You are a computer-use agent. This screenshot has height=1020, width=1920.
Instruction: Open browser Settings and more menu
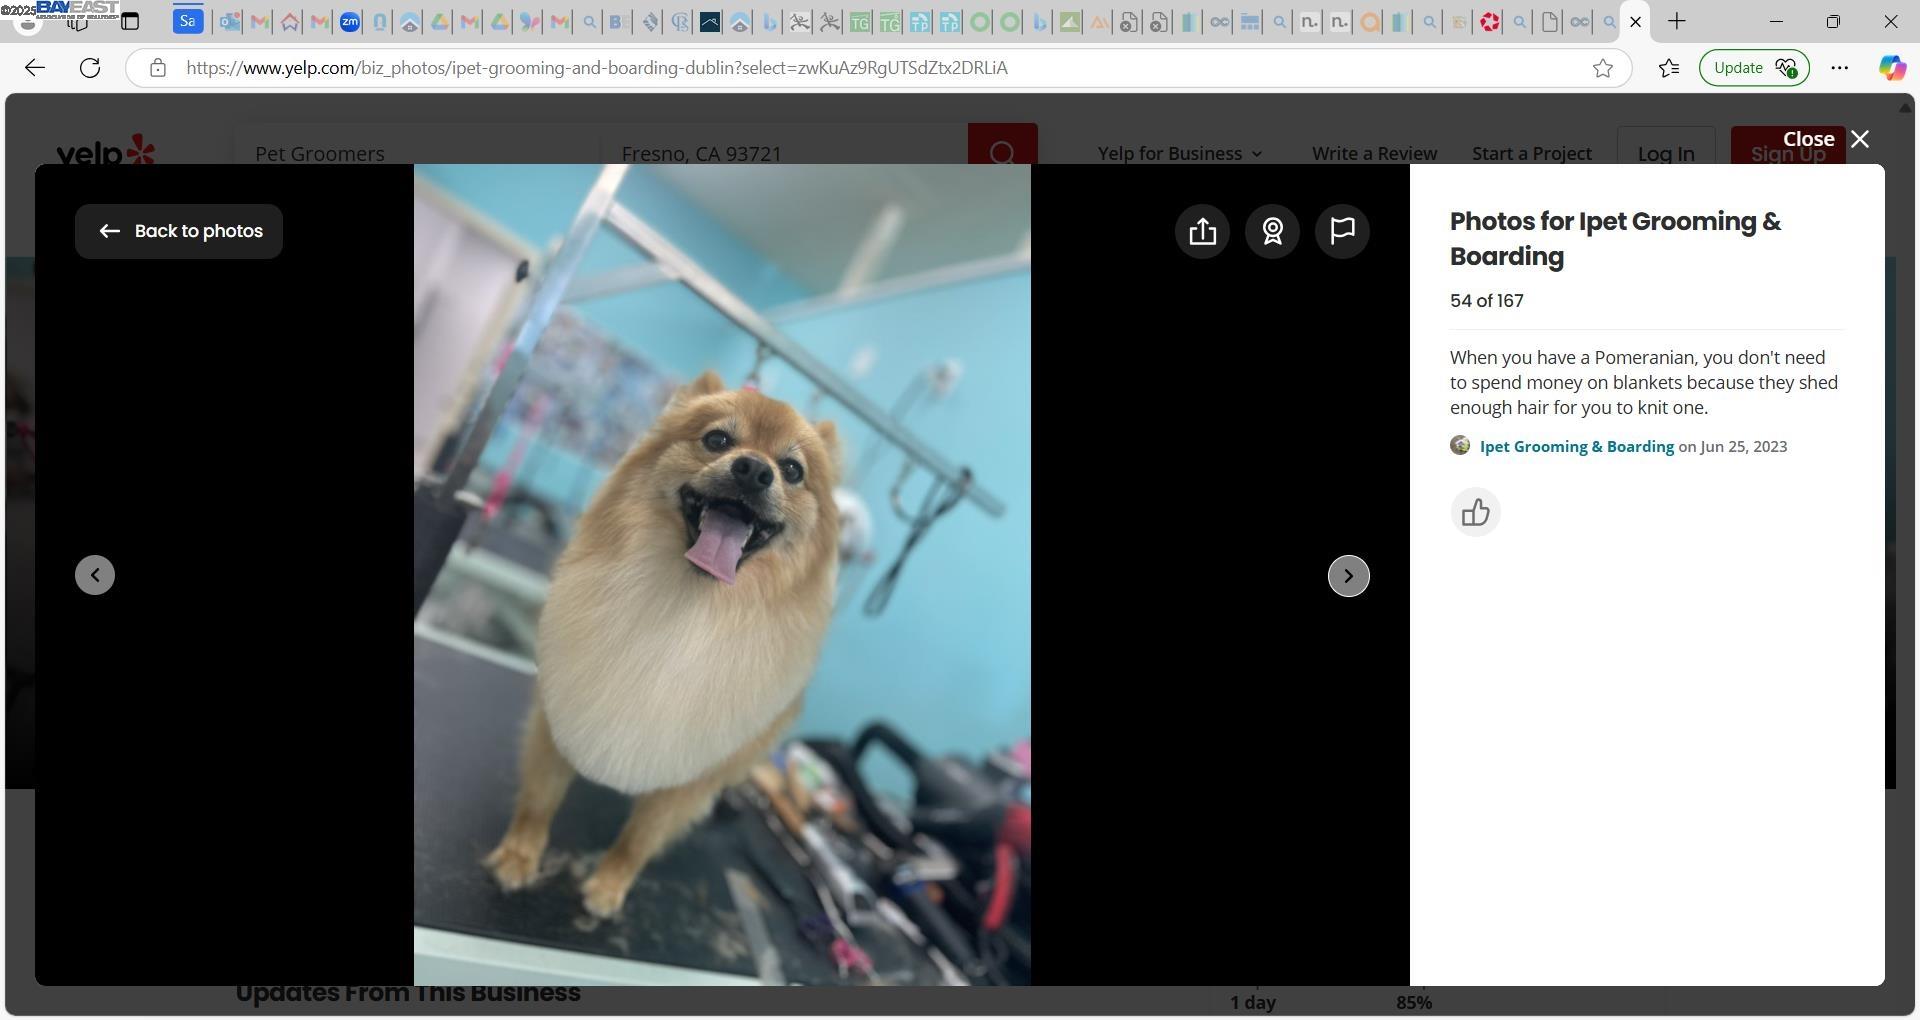(1839, 68)
